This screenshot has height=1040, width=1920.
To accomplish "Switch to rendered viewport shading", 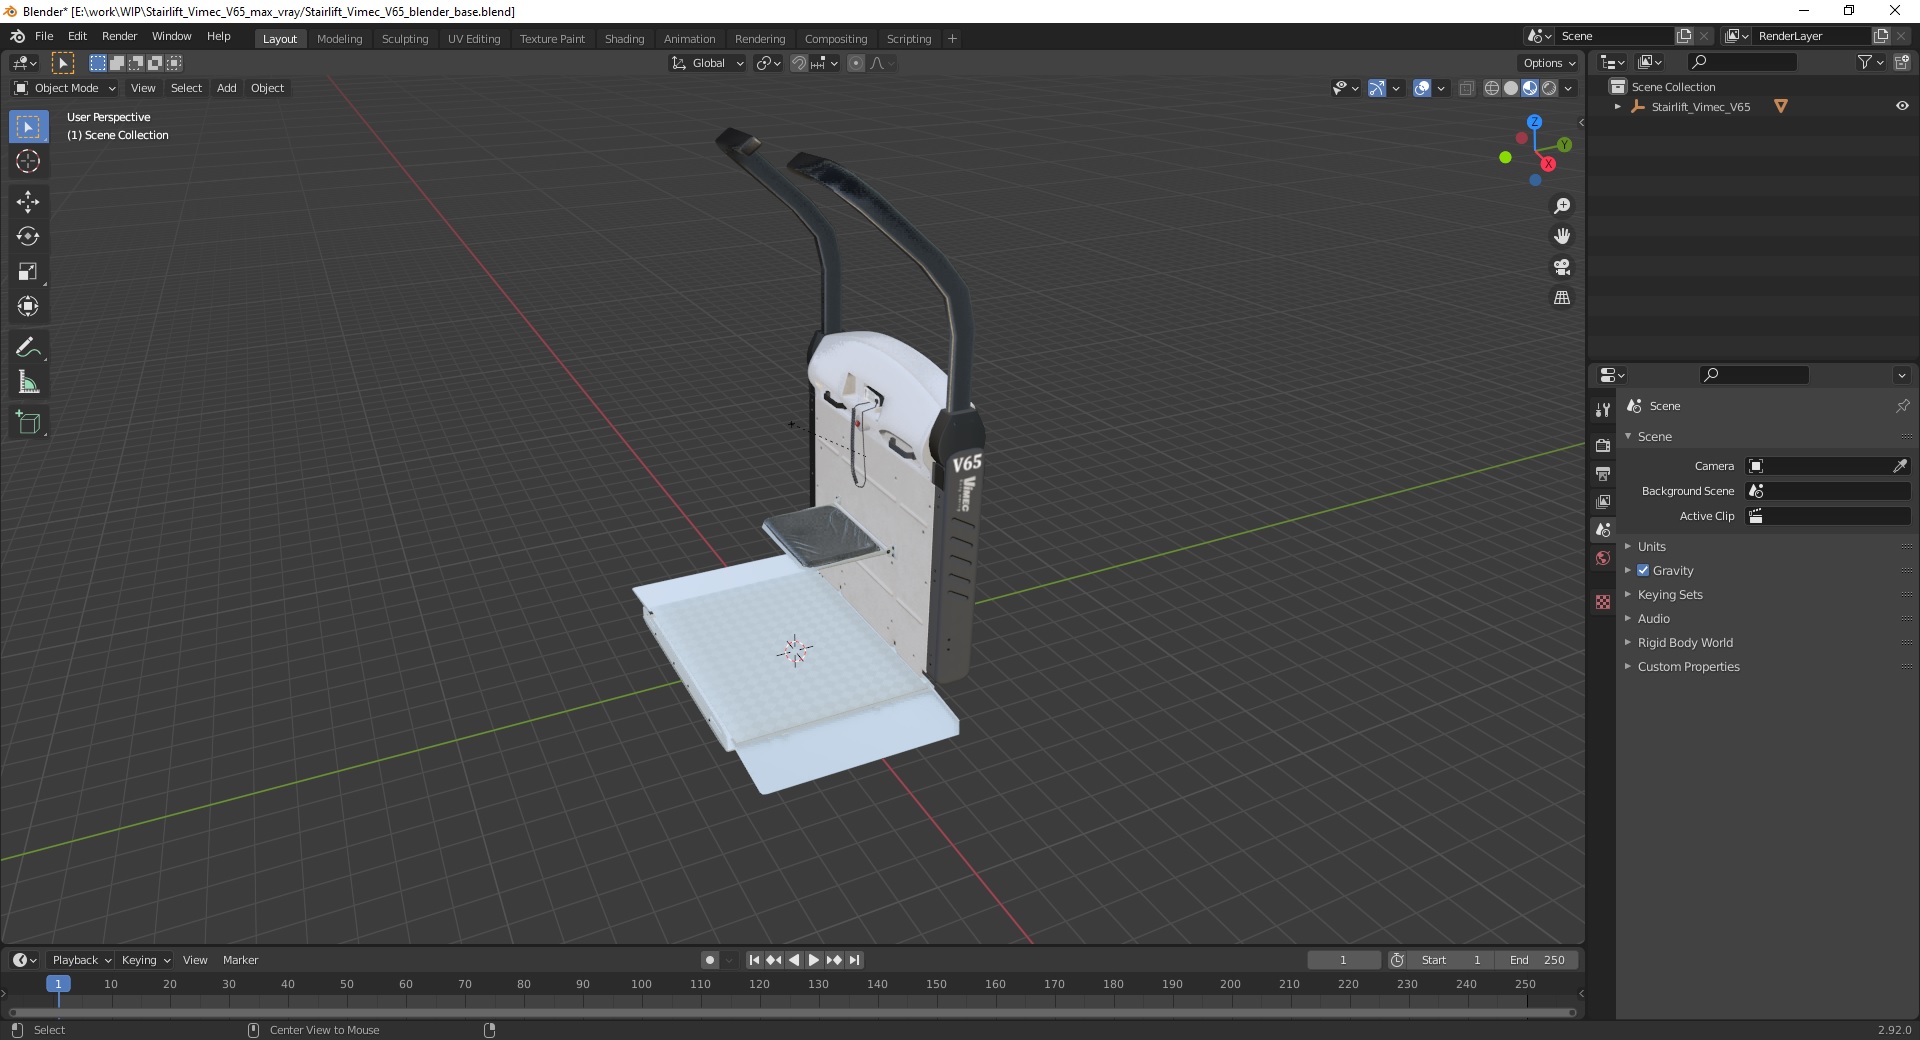I will pyautogui.click(x=1549, y=88).
